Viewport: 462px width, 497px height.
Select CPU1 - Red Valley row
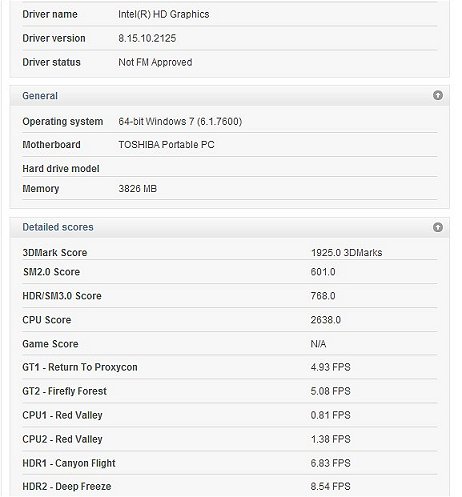click(230, 415)
